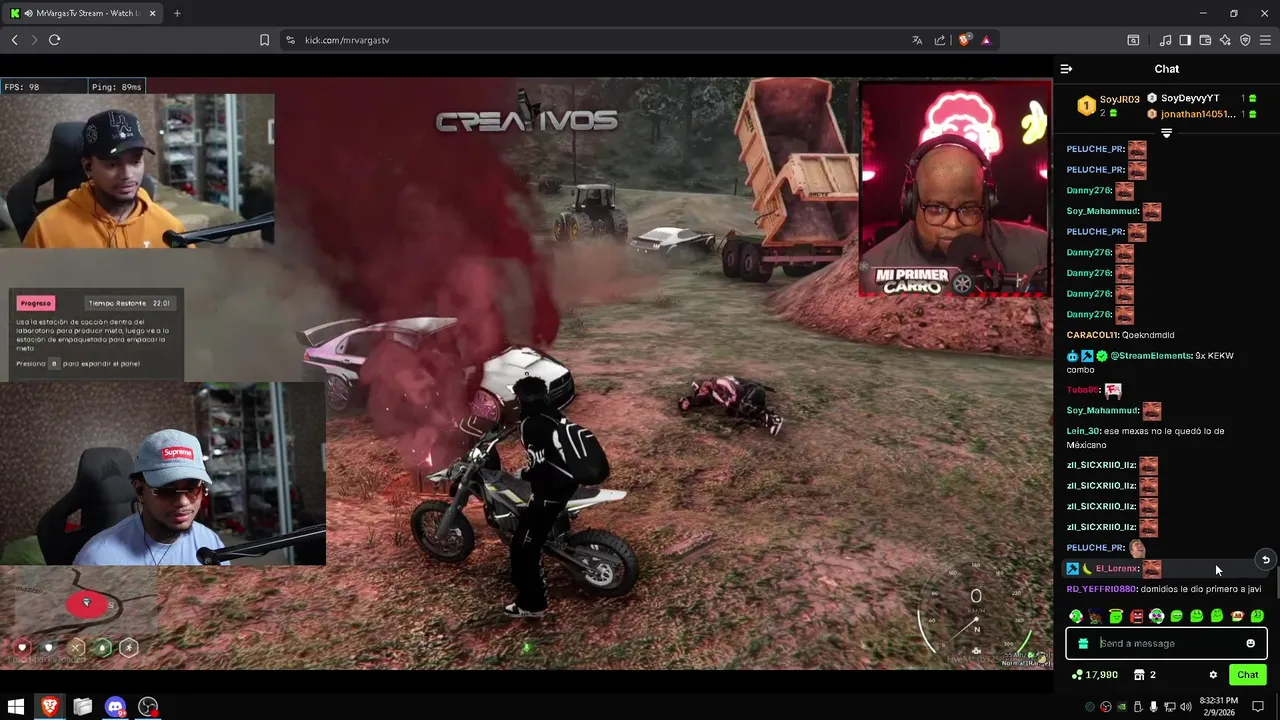1280x720 pixels.
Task: Open the emote picker smiley
Action: pyautogui.click(x=1250, y=644)
